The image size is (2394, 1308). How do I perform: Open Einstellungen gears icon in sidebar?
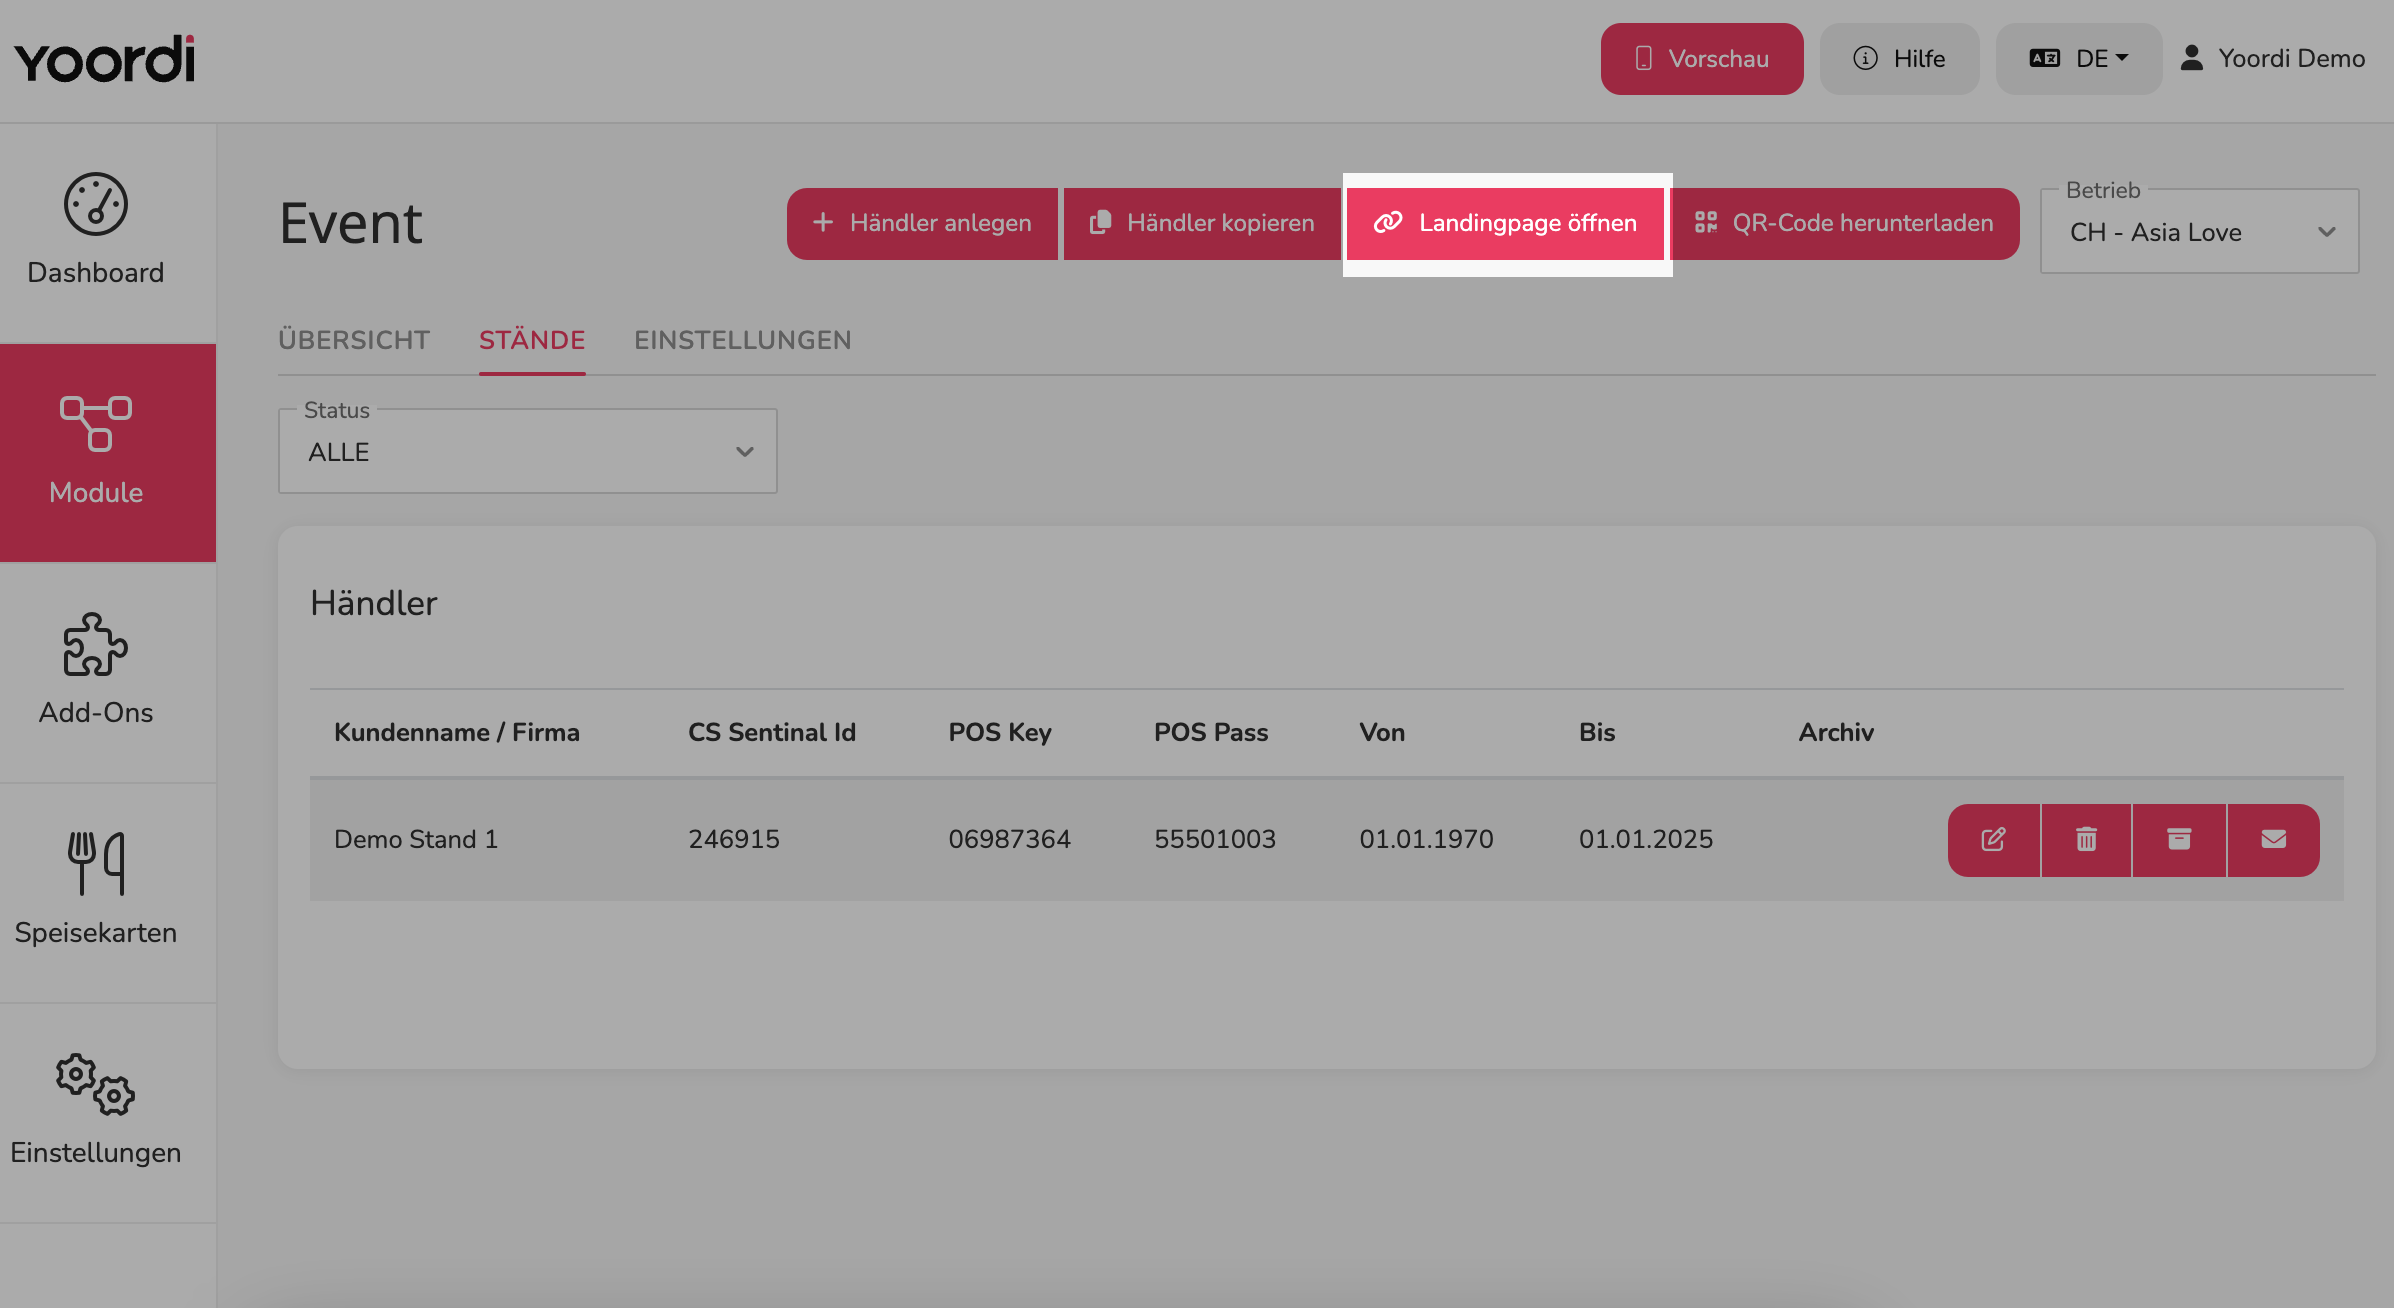tap(96, 1110)
